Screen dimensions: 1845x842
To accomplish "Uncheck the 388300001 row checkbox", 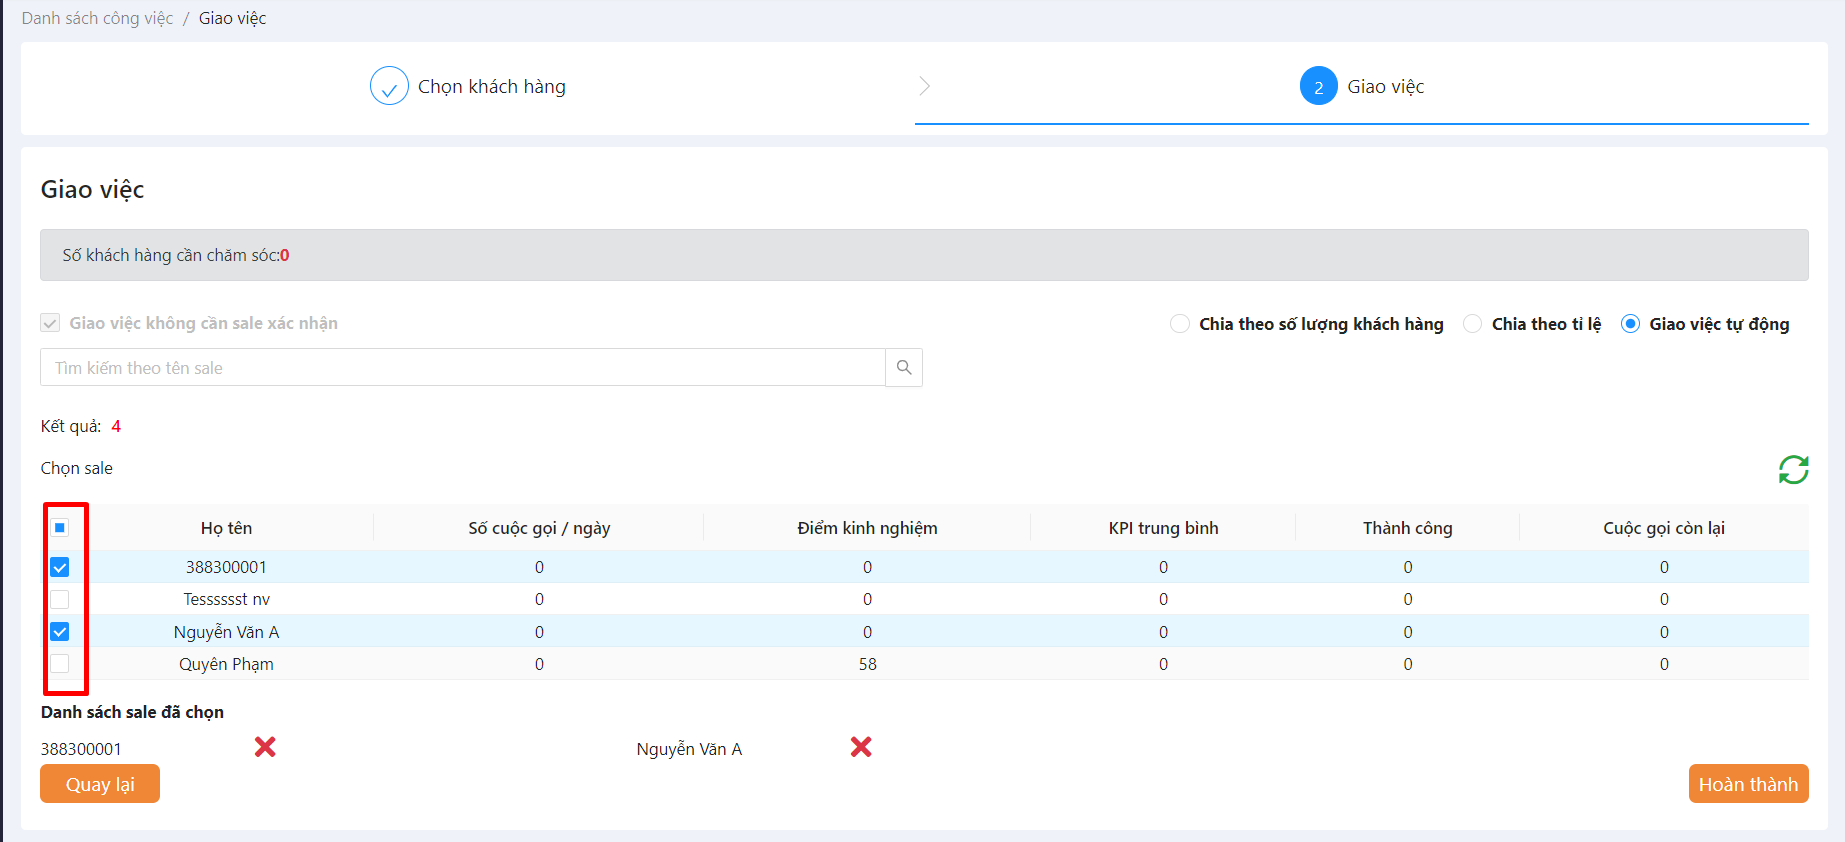I will [x=60, y=567].
